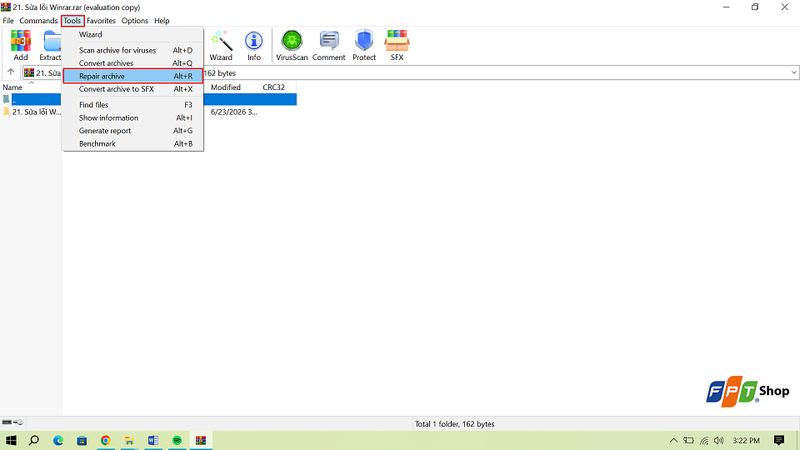Select the '21. Sửa lỗi W...' folder row
Screen dimensions: 800x450
(x=32, y=112)
